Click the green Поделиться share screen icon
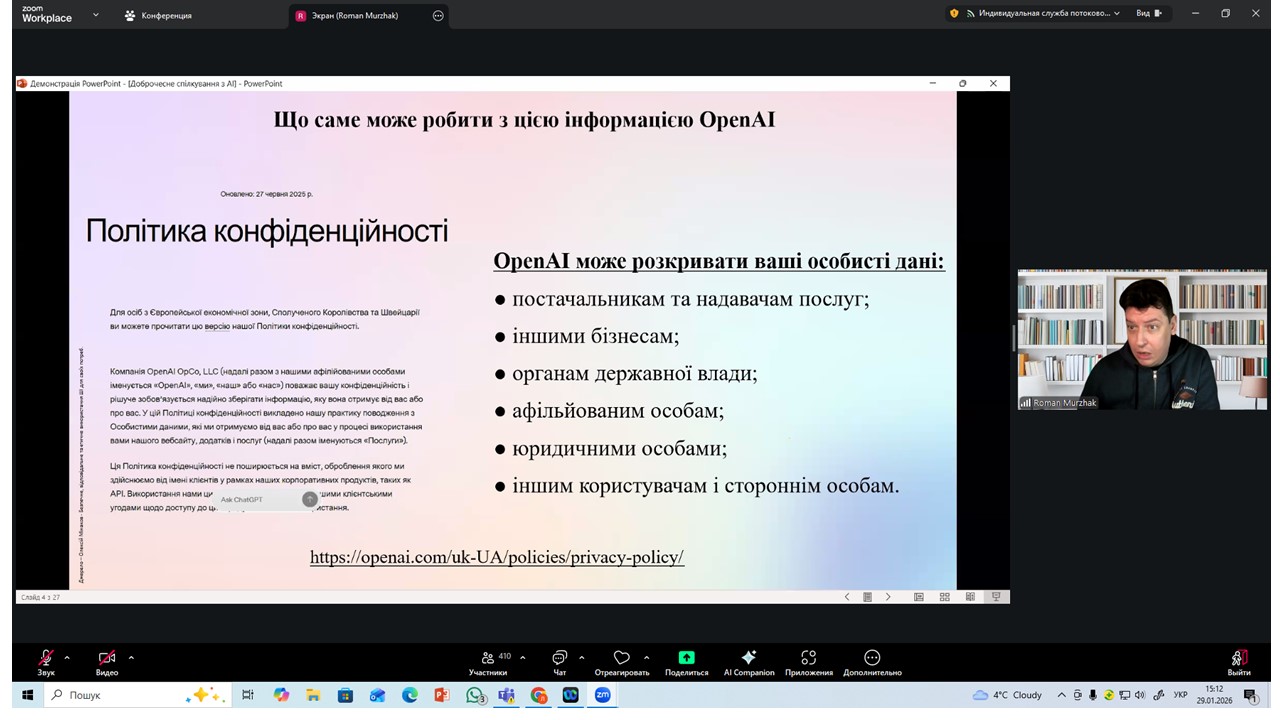1280x720 pixels. tap(686, 658)
